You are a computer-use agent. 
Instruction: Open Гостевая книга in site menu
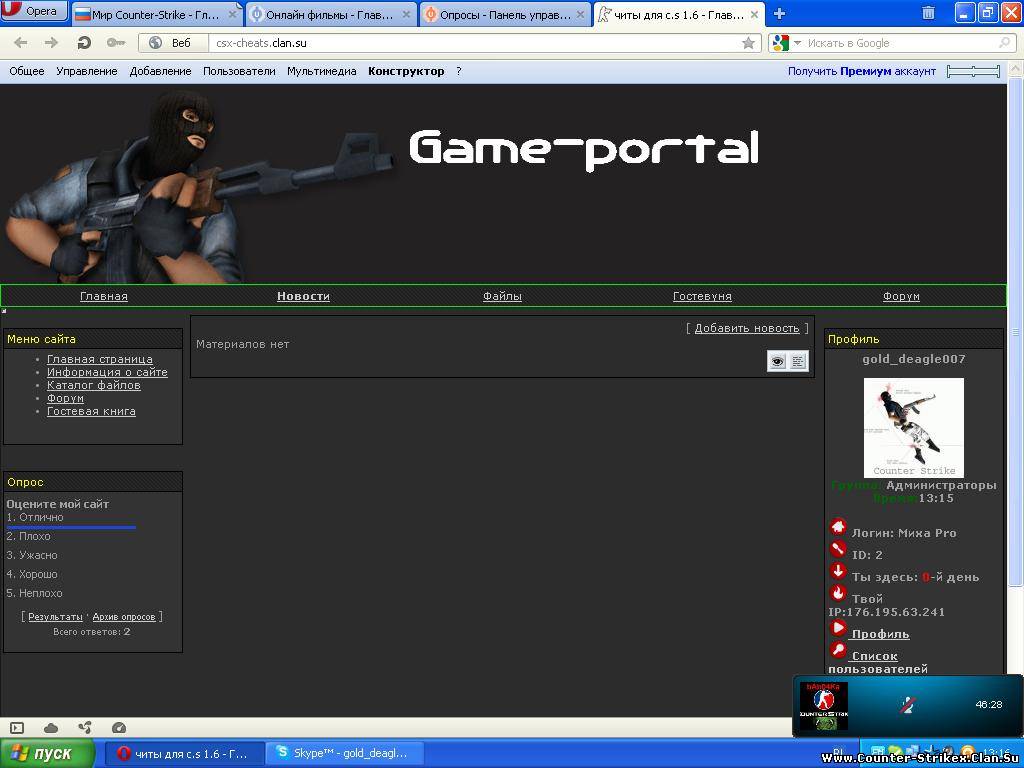pos(91,411)
